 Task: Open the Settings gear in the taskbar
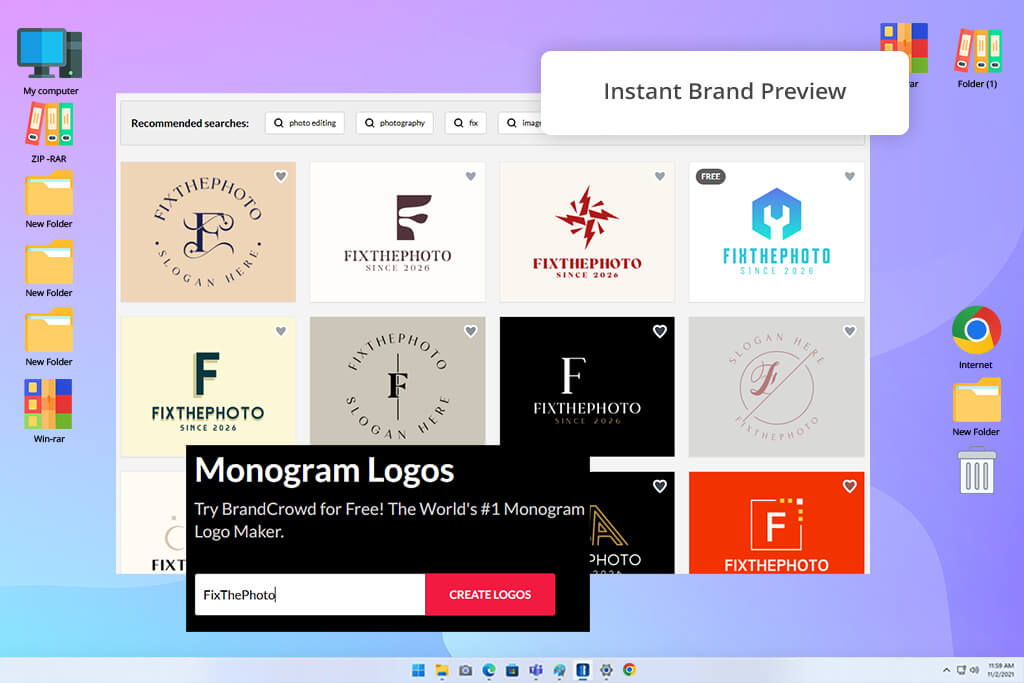click(606, 670)
